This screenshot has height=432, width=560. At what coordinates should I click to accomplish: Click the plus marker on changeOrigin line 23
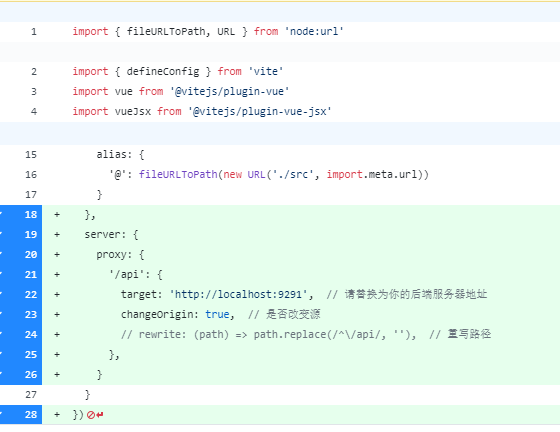coord(57,315)
